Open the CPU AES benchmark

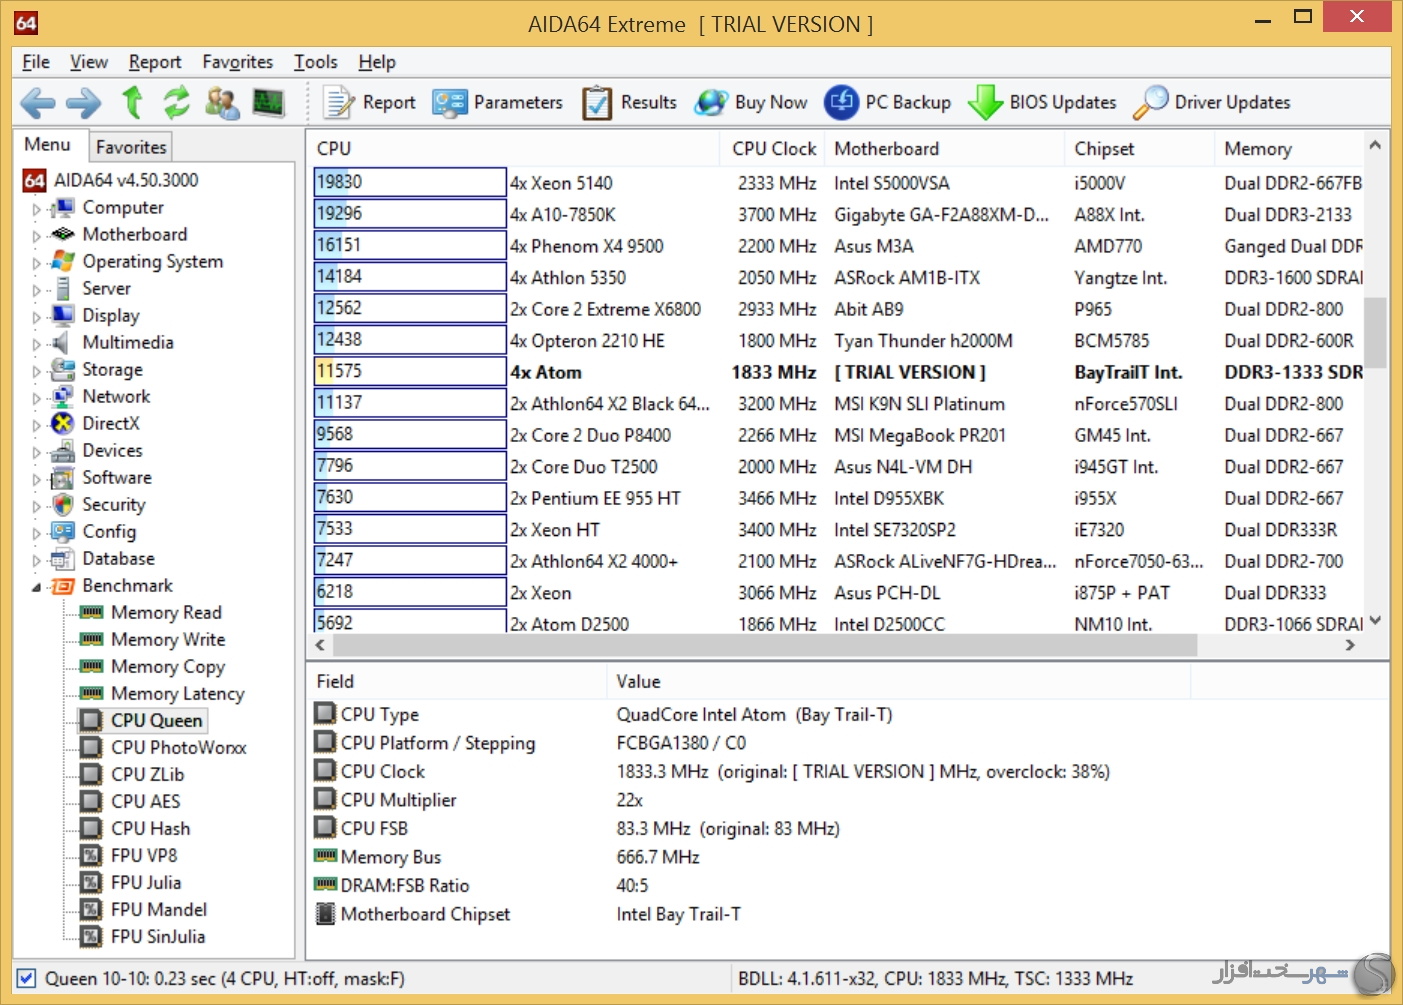146,801
